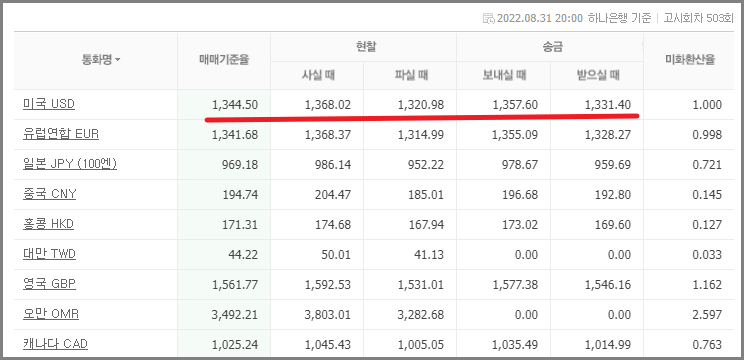Select the USD conversion value 1.000
Screen dimensions: 744x360
pos(707,105)
